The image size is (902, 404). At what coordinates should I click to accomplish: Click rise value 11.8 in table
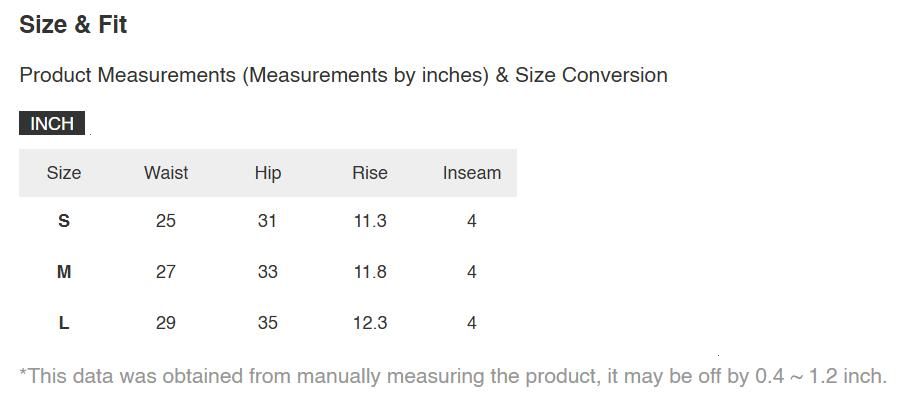pos(370,272)
